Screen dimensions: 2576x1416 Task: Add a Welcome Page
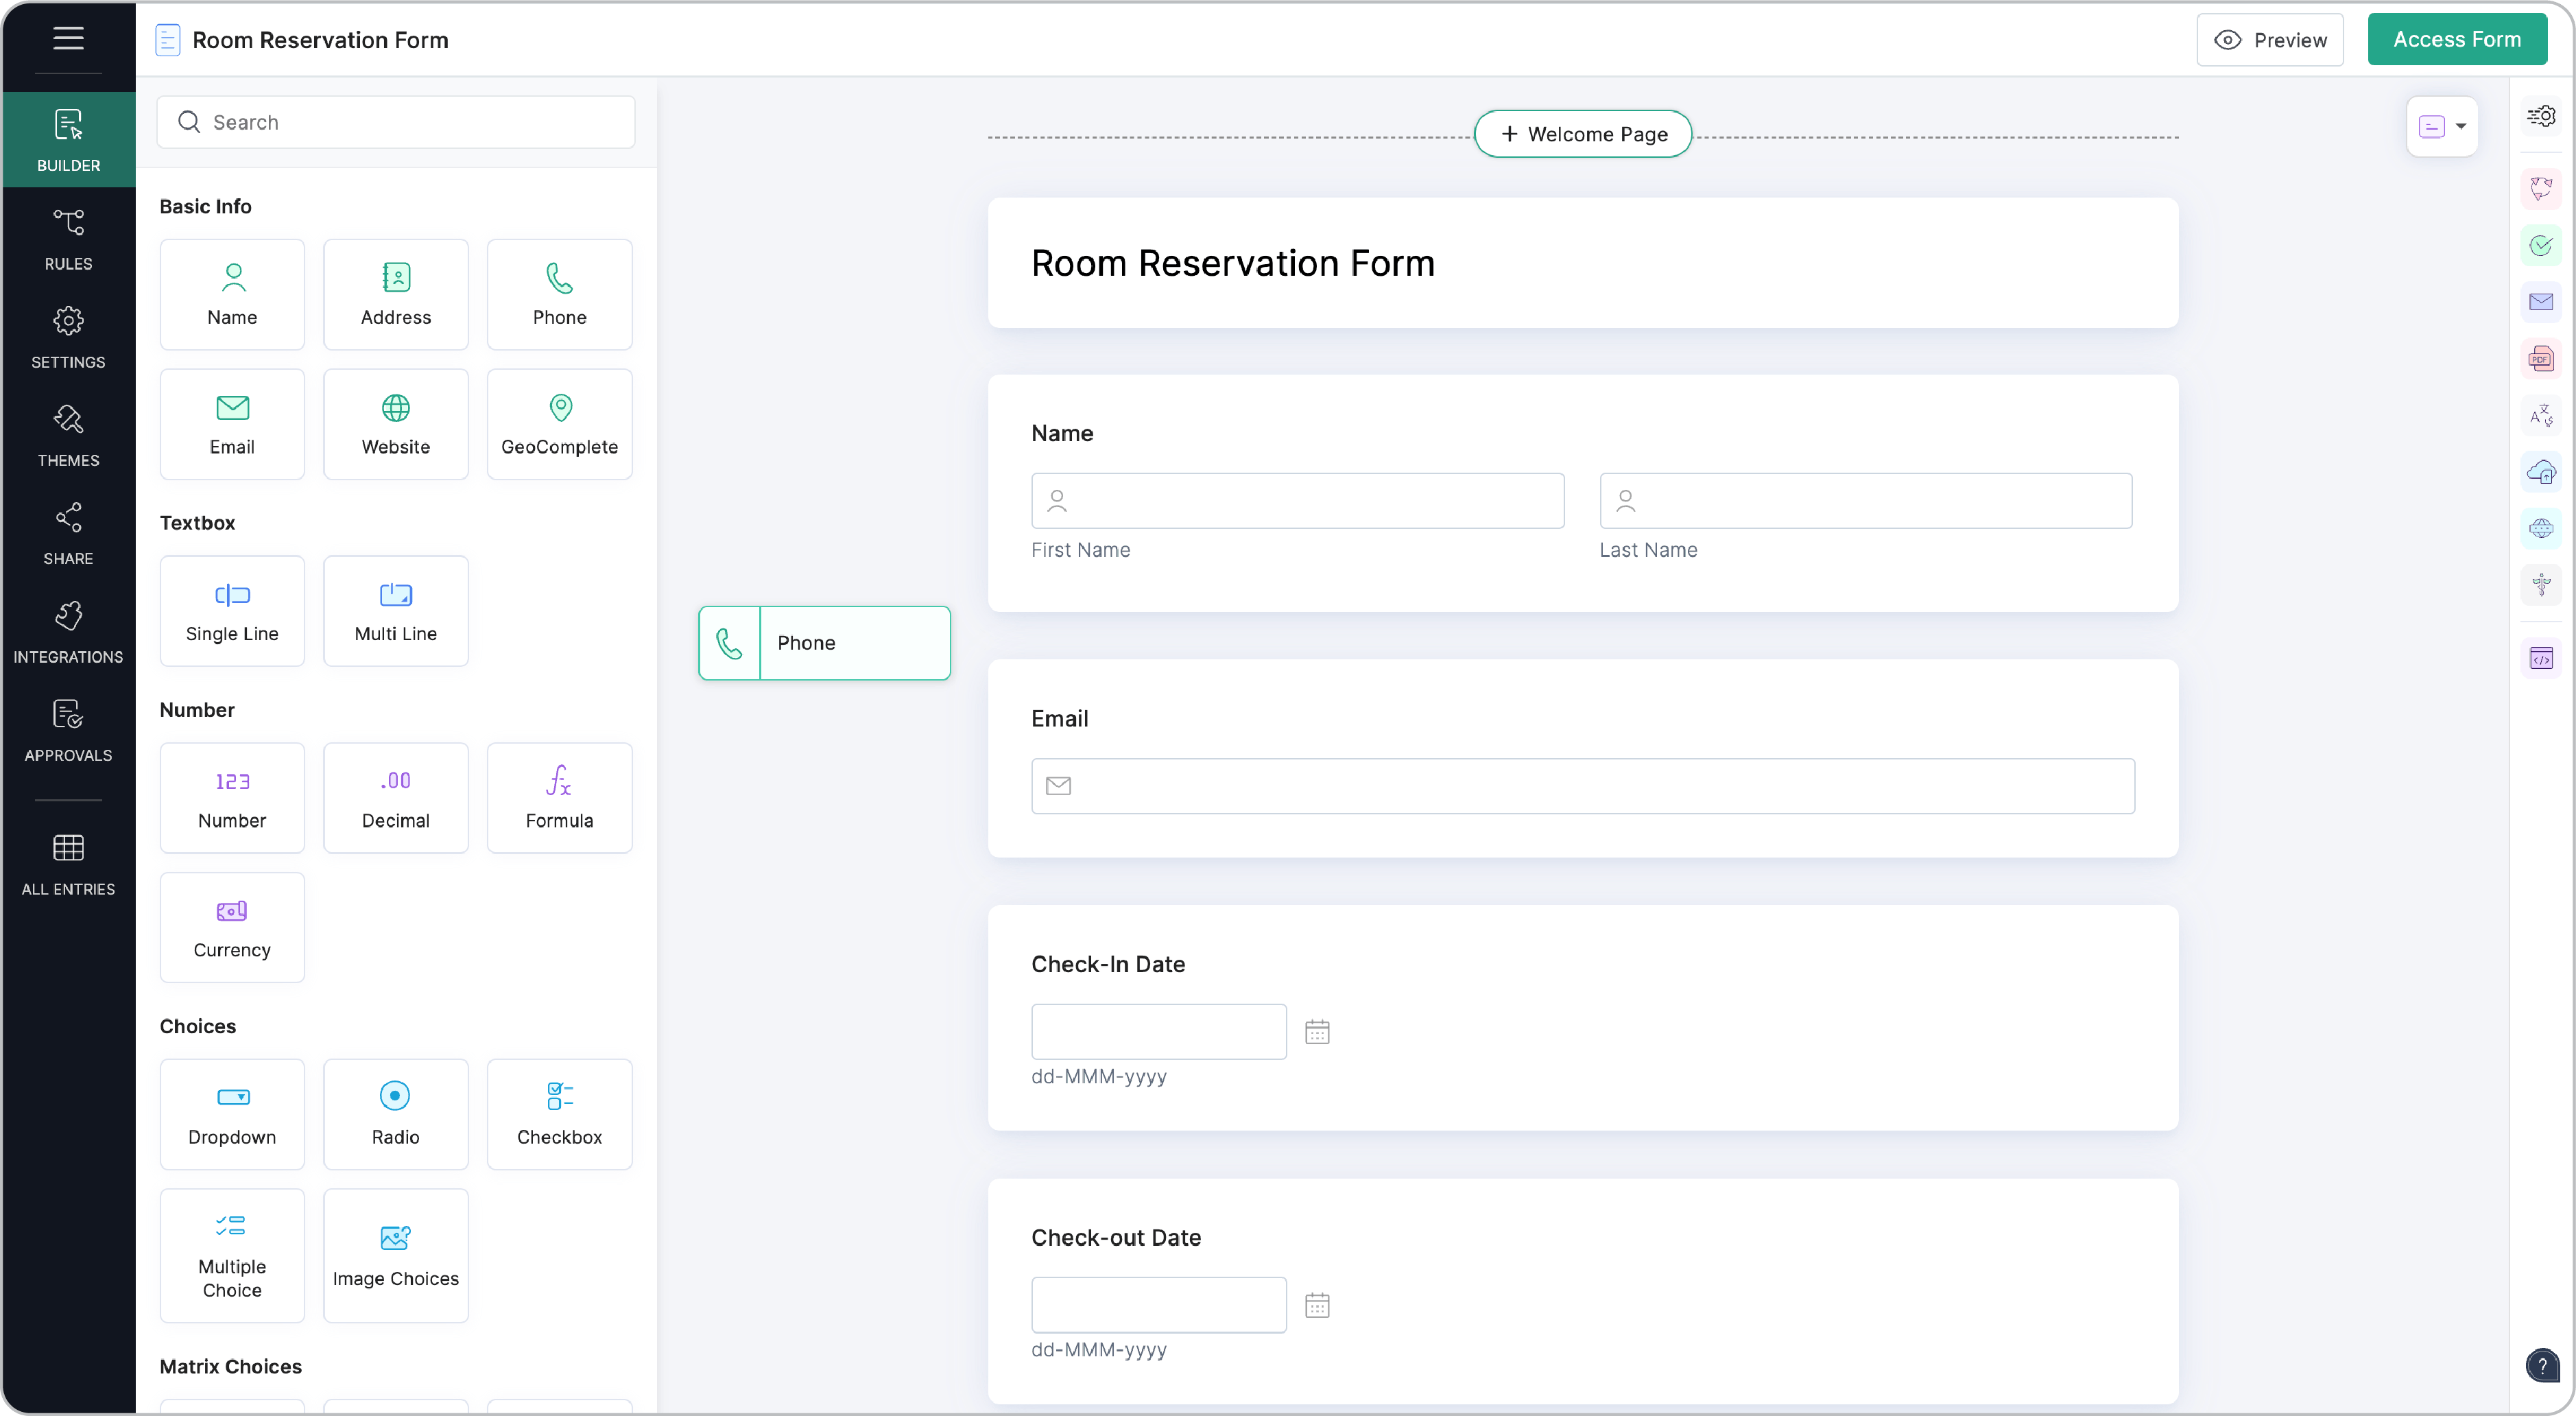[x=1582, y=134]
